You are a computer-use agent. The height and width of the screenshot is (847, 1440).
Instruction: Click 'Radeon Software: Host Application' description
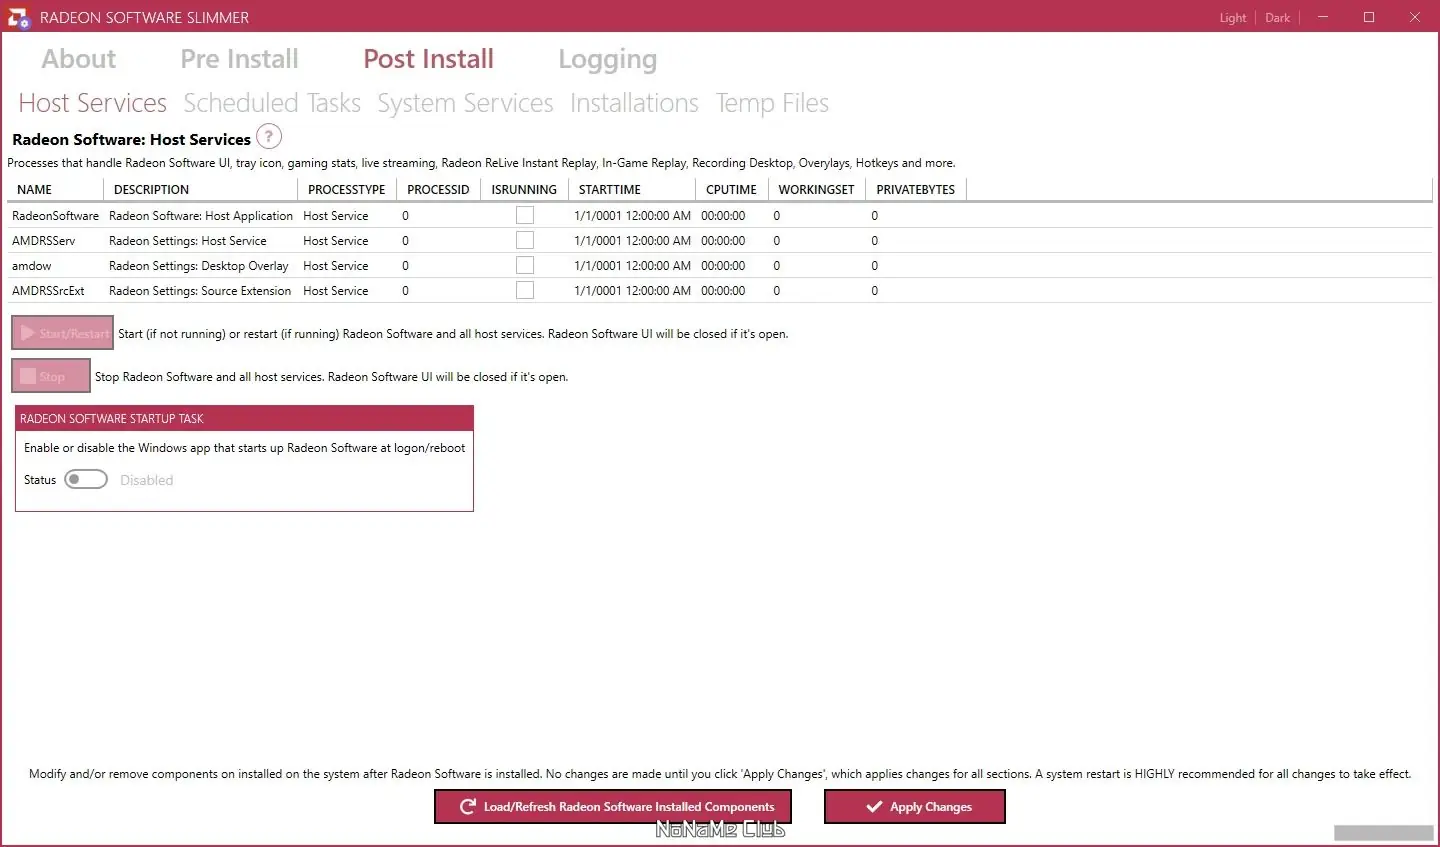[x=201, y=216]
